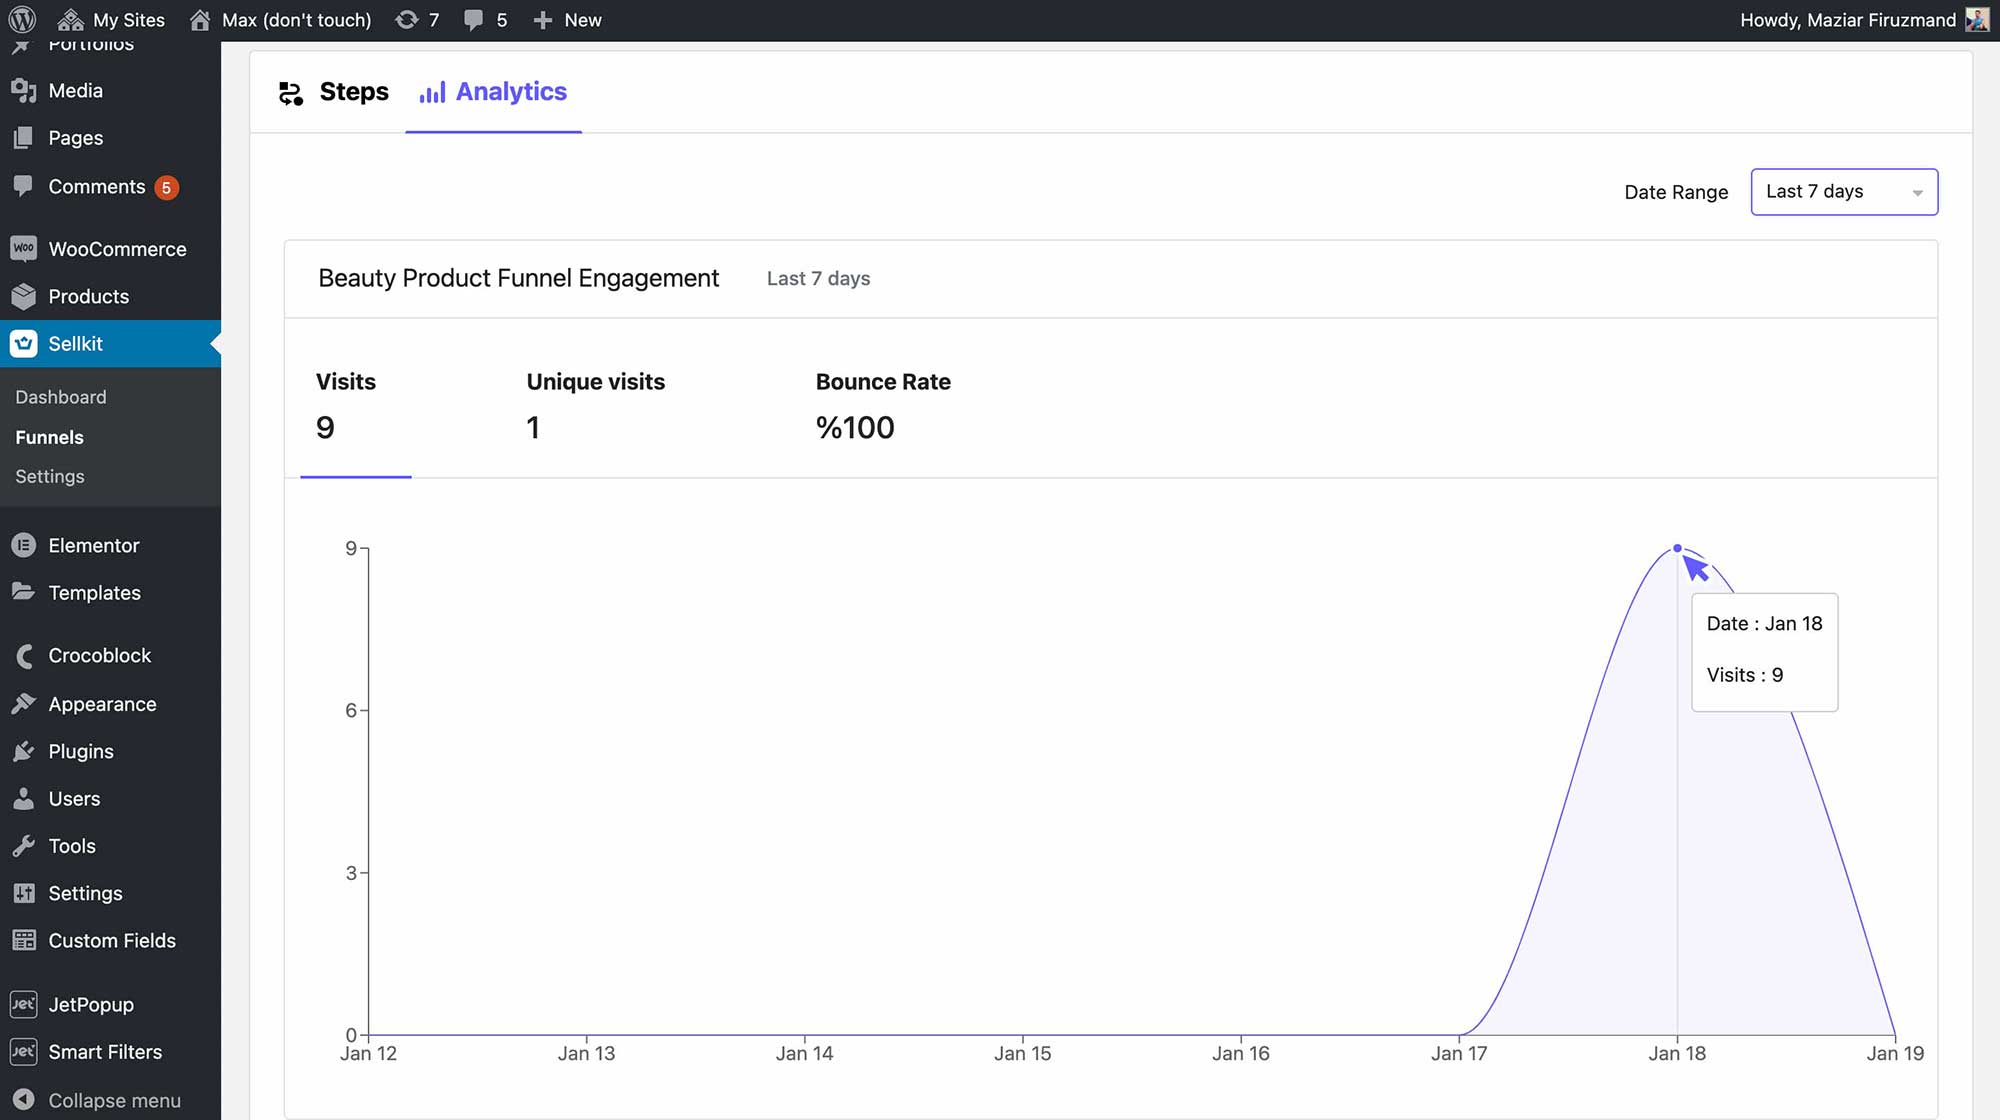Expand the Date Range dropdown
Image resolution: width=2000 pixels, height=1120 pixels.
1843,191
